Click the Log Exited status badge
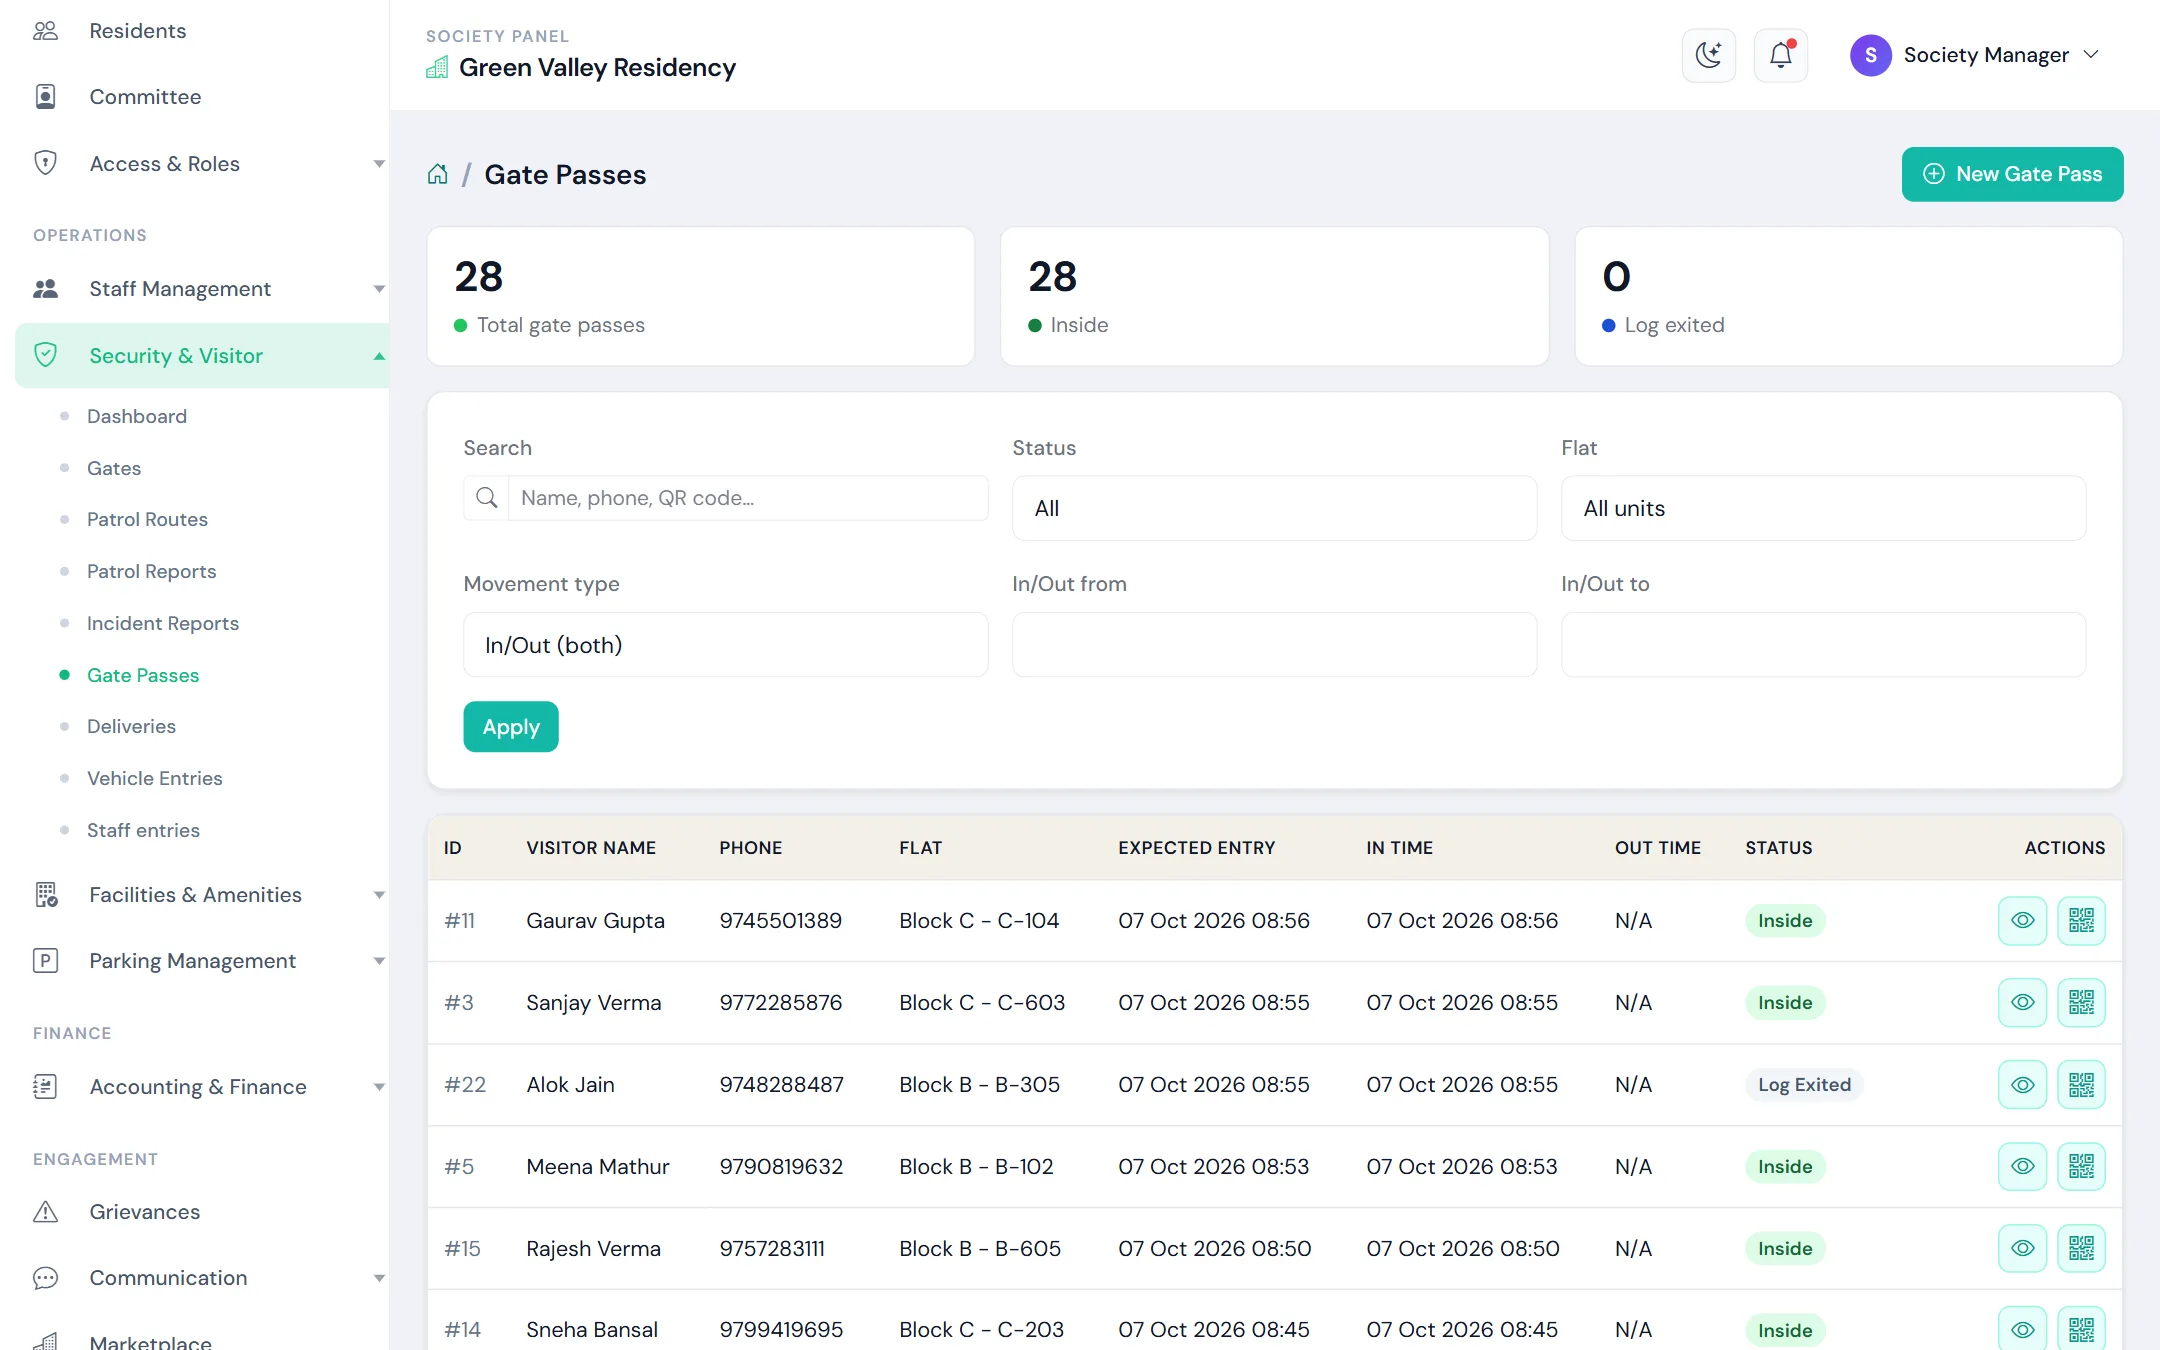The image size is (2160, 1350). coord(1804,1085)
